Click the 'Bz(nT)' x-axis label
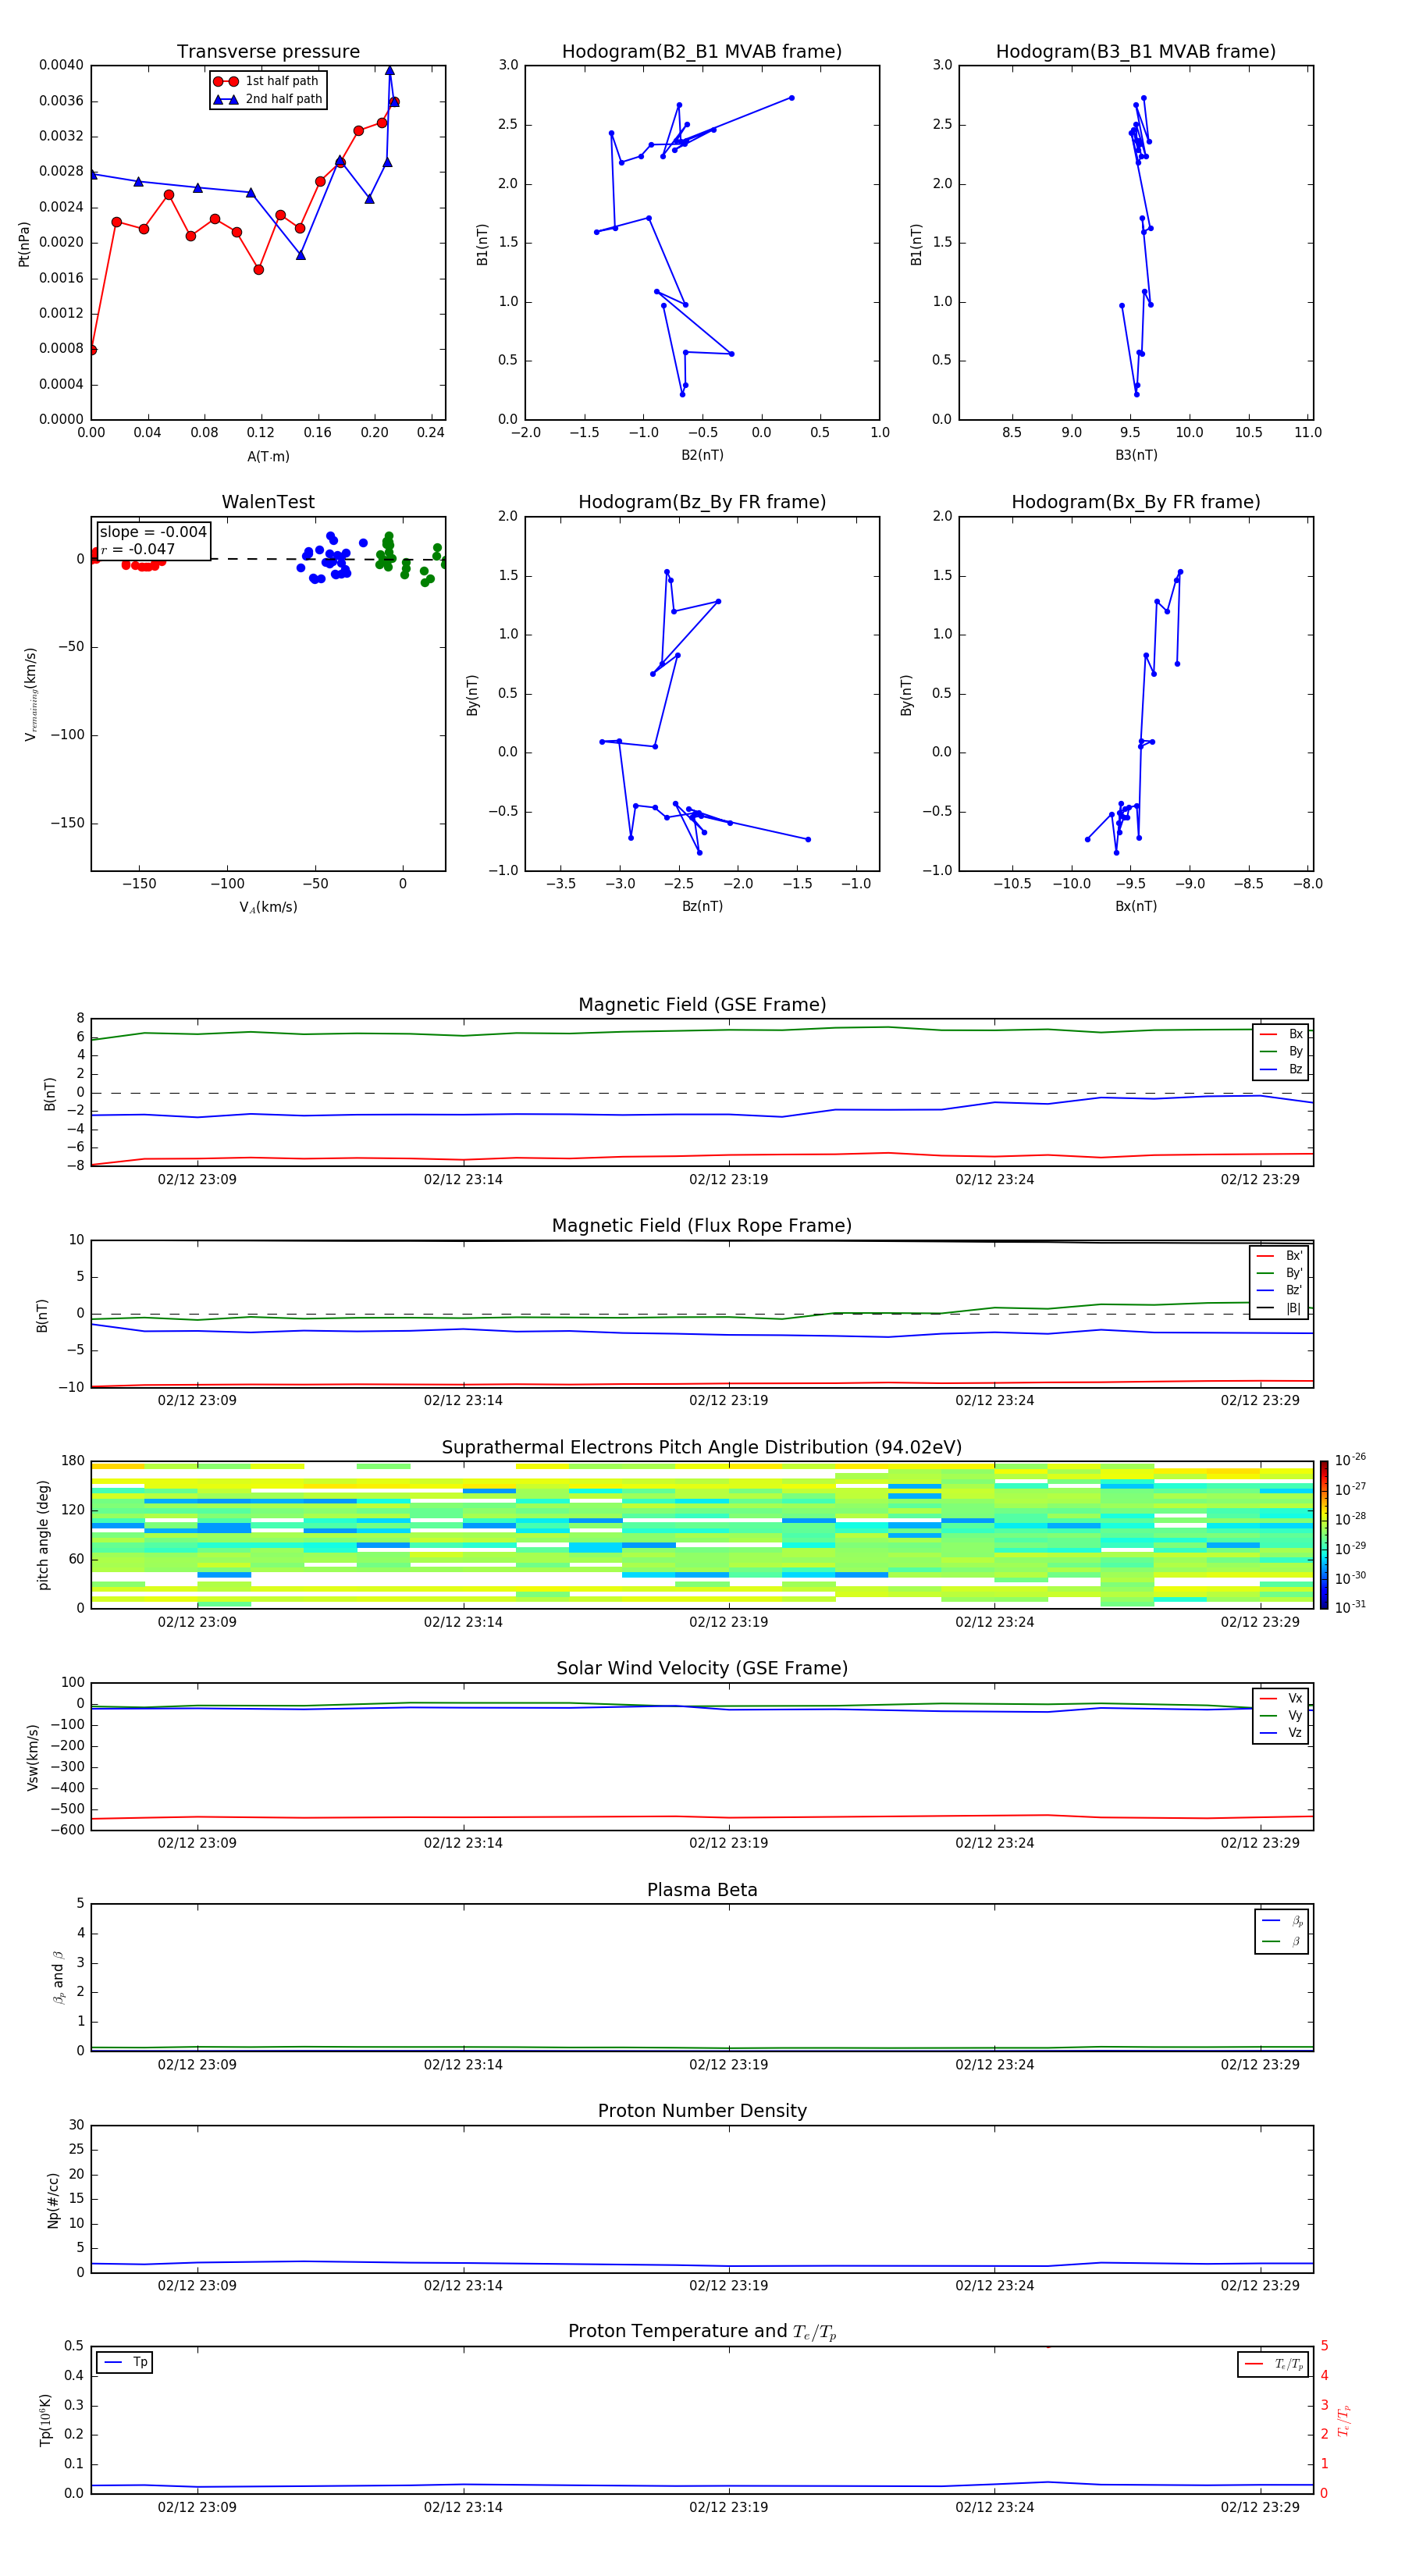Screen dimensions: 1405x2576 coord(702,906)
